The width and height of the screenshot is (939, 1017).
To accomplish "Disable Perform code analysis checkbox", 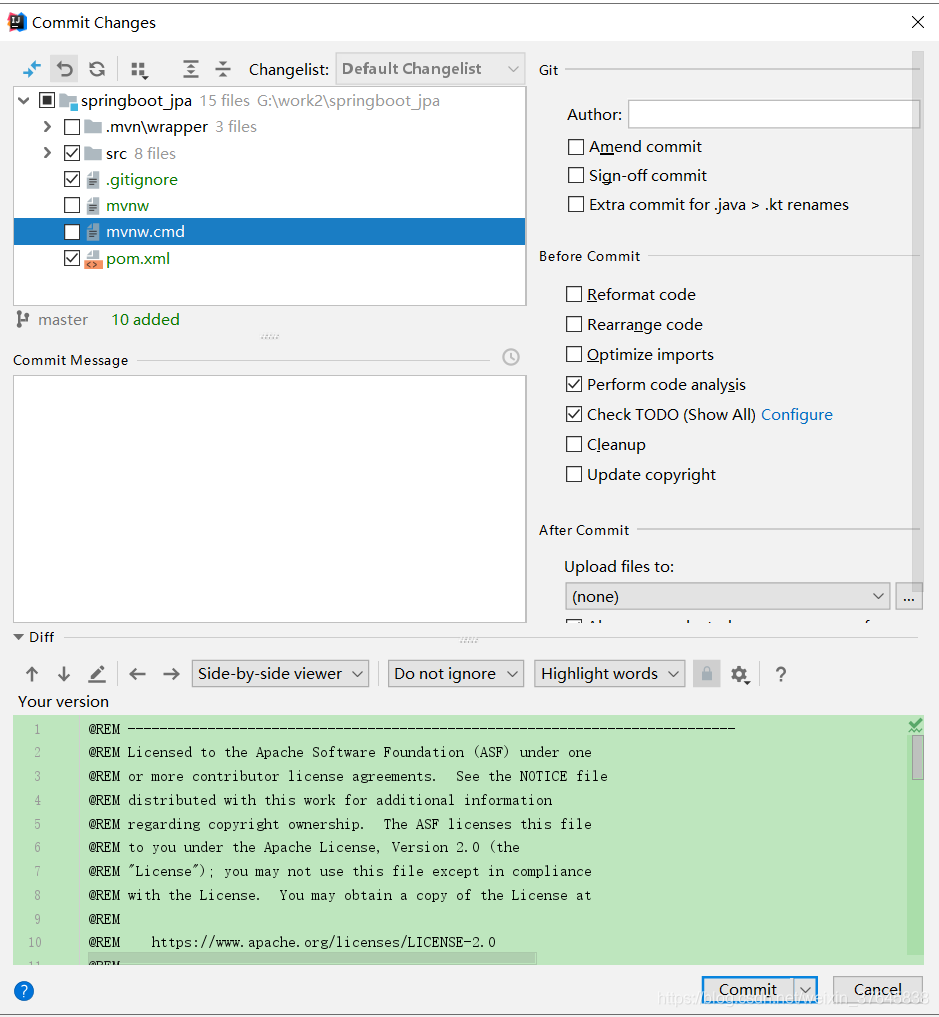I will click(x=574, y=384).
